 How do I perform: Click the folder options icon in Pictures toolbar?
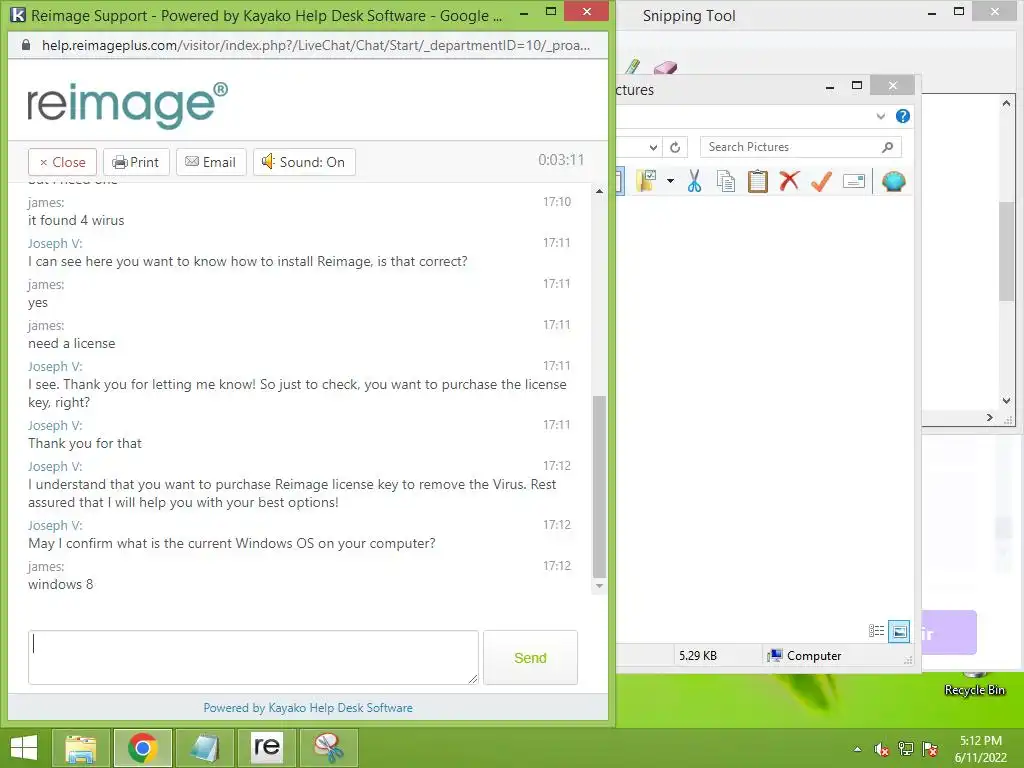click(647, 181)
